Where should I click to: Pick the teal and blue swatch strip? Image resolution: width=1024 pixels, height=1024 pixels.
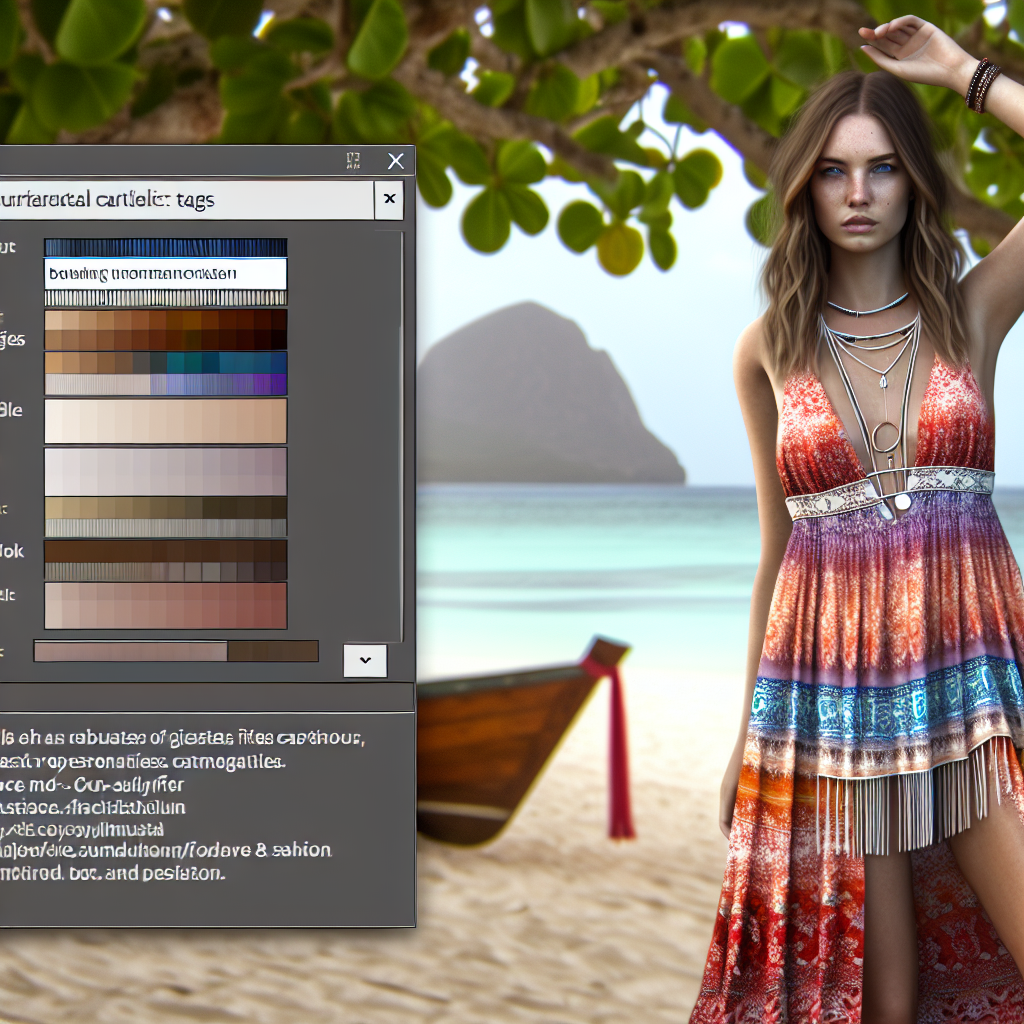click(166, 362)
